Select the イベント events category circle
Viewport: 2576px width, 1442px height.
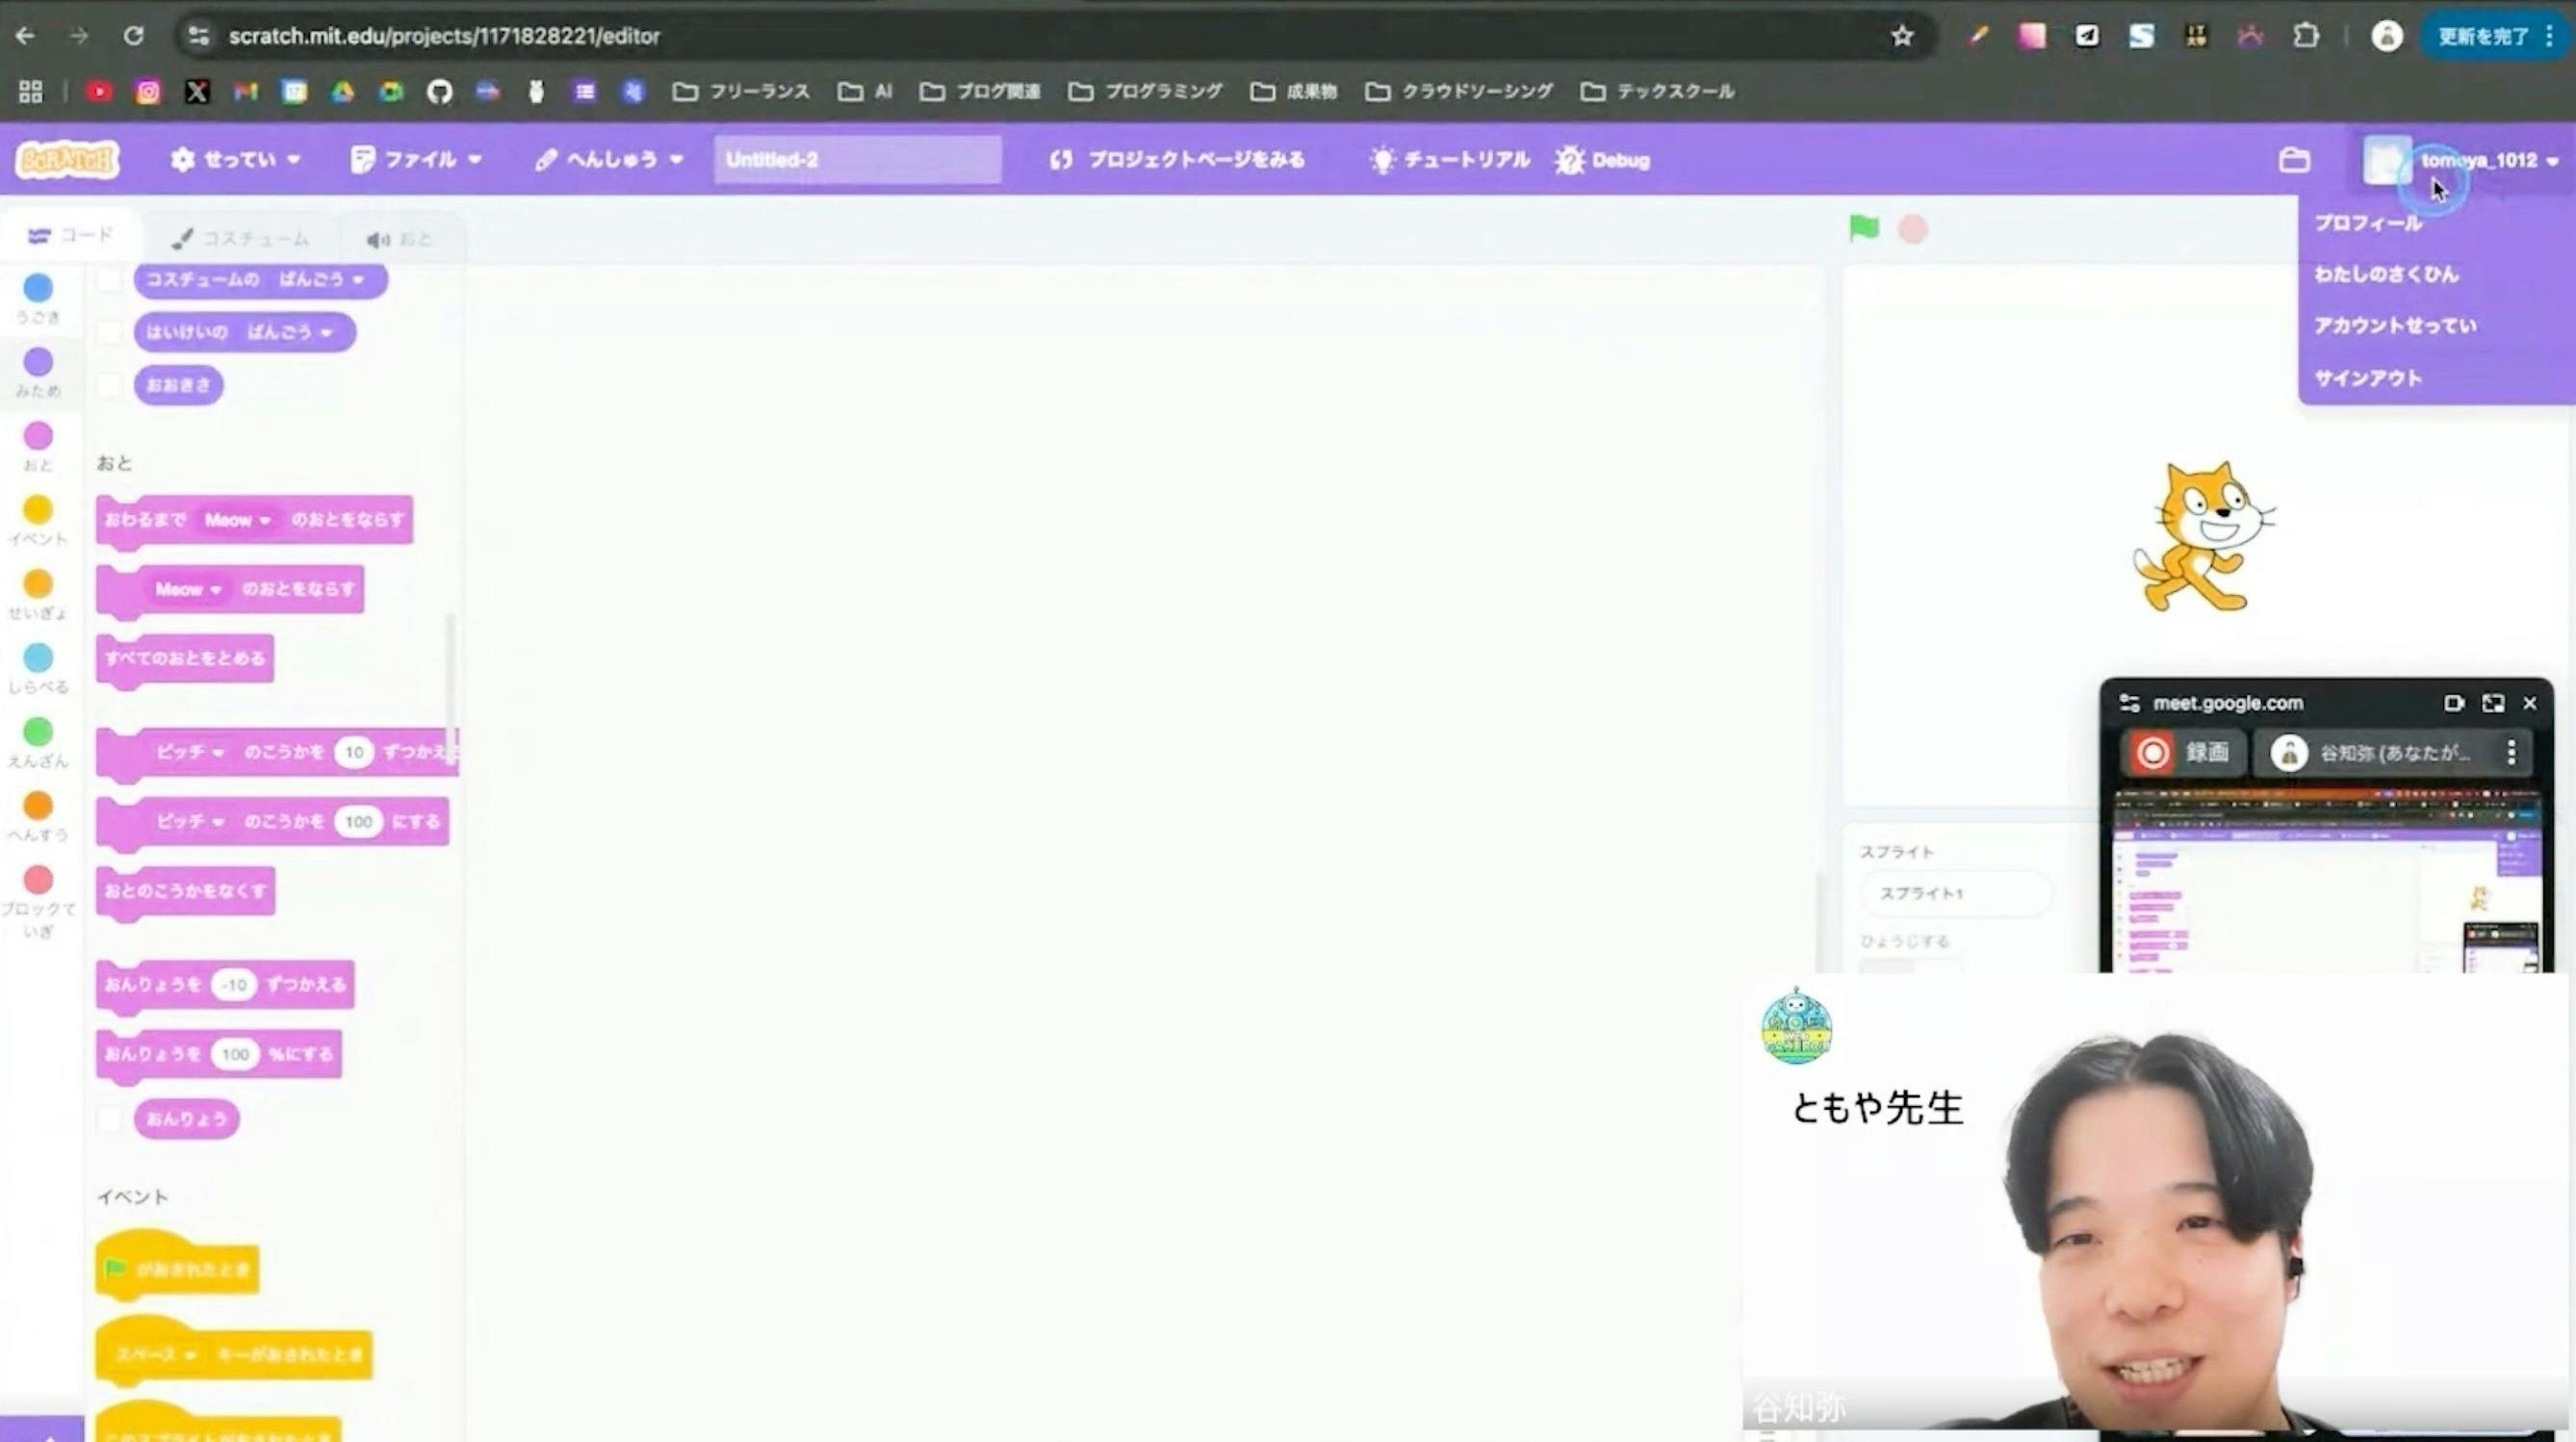[x=38, y=511]
